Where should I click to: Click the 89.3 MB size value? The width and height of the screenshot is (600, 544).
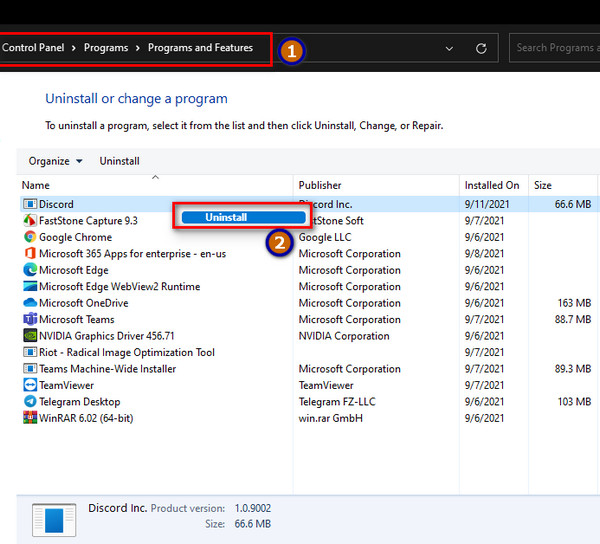pyautogui.click(x=573, y=369)
